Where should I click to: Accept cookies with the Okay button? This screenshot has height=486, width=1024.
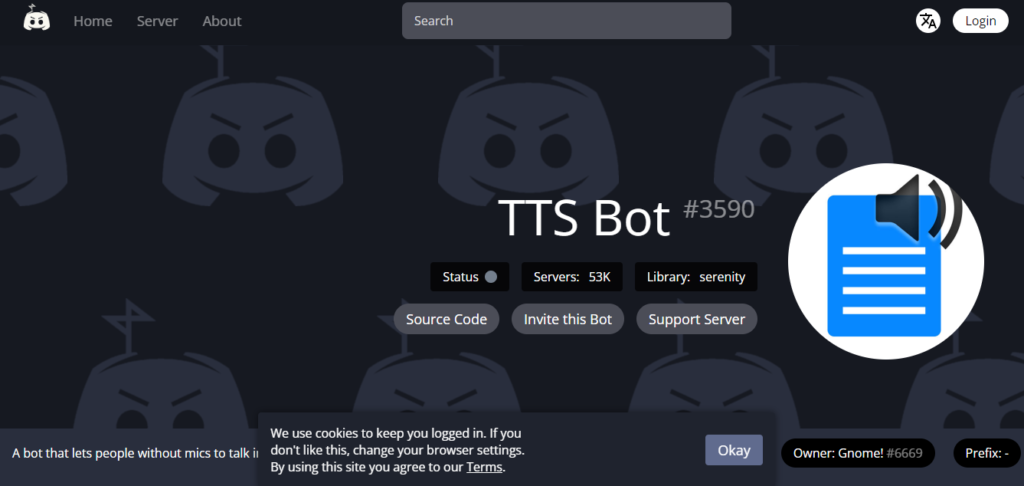tap(734, 450)
